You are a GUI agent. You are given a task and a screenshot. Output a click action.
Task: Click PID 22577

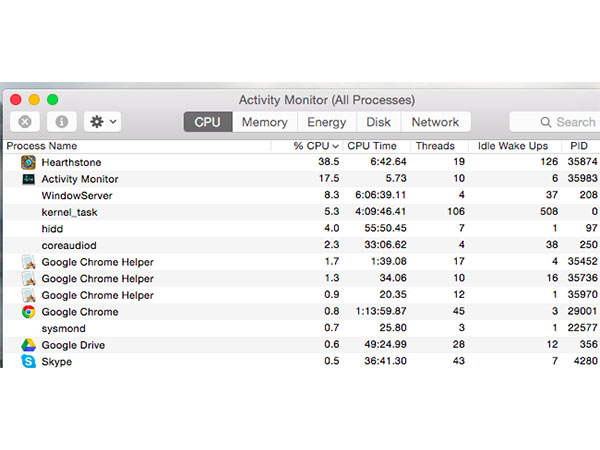tap(582, 328)
